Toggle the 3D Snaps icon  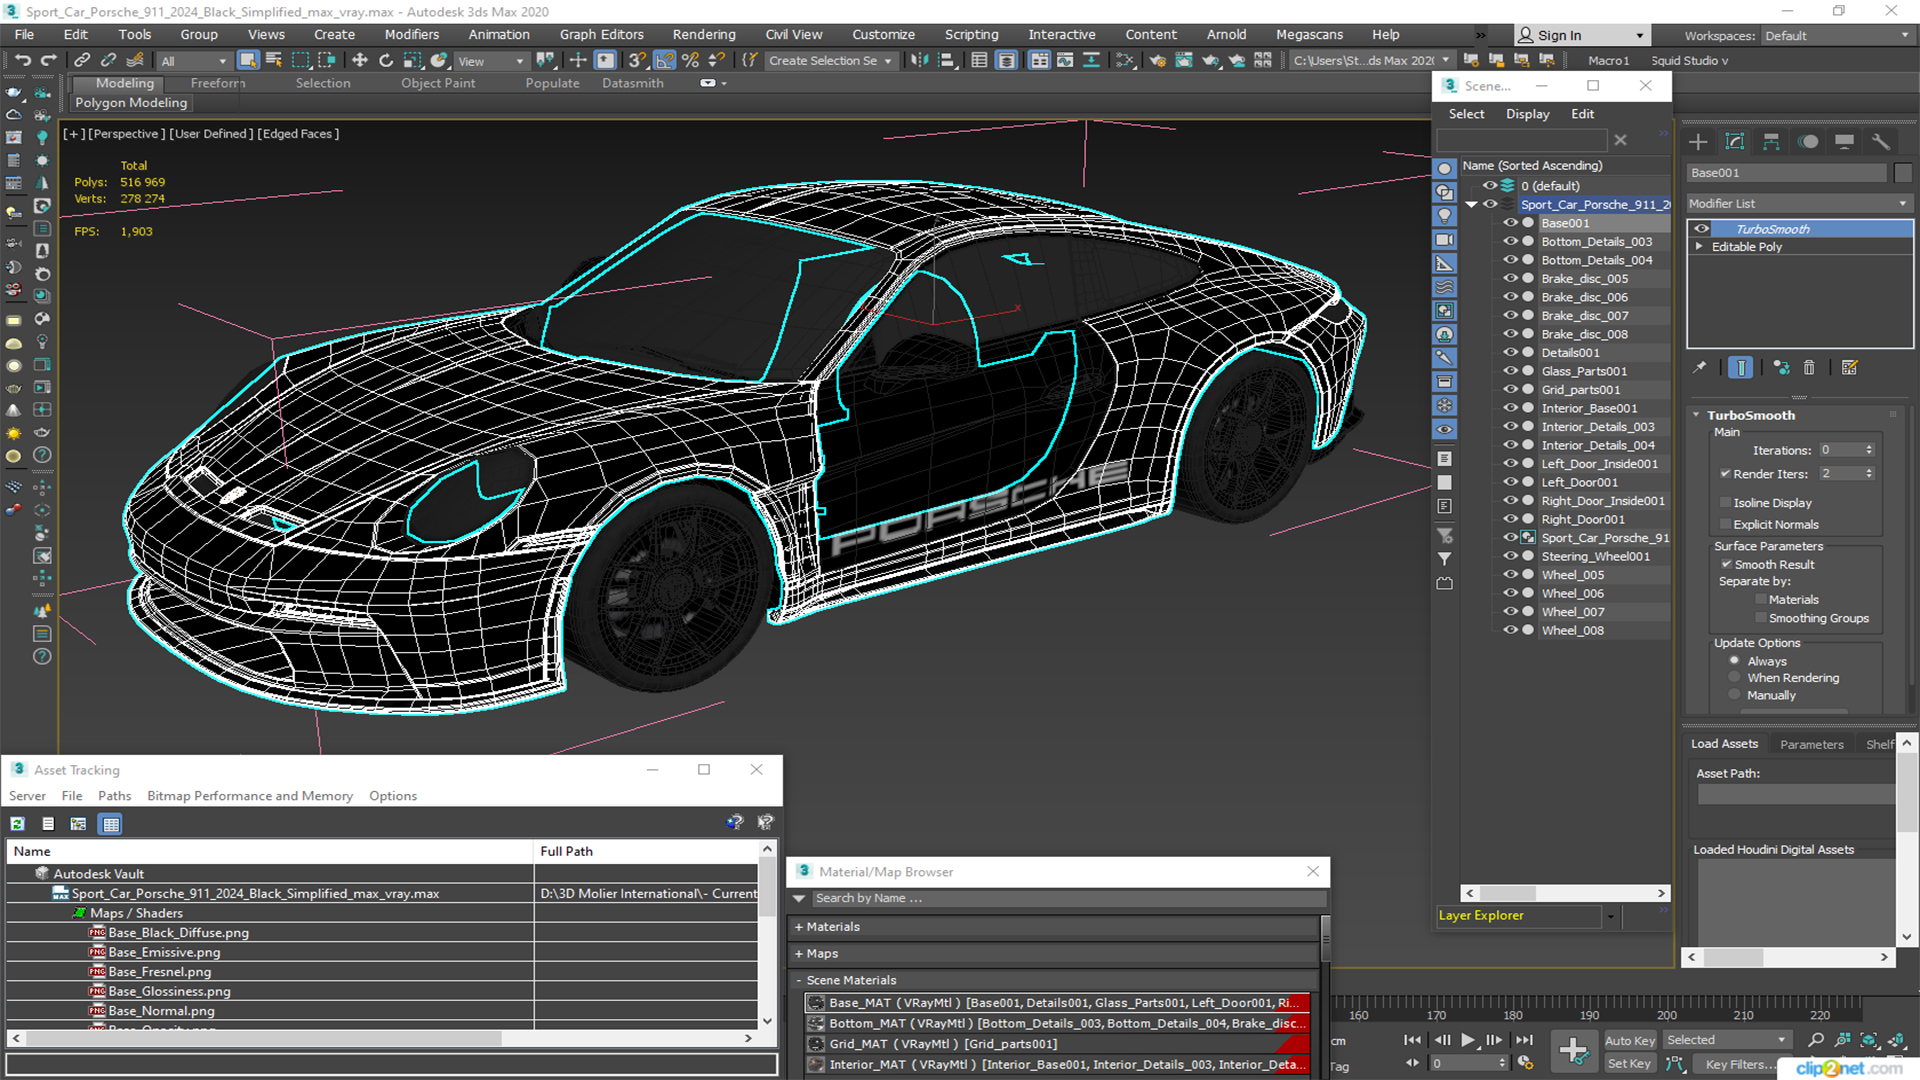[638, 61]
